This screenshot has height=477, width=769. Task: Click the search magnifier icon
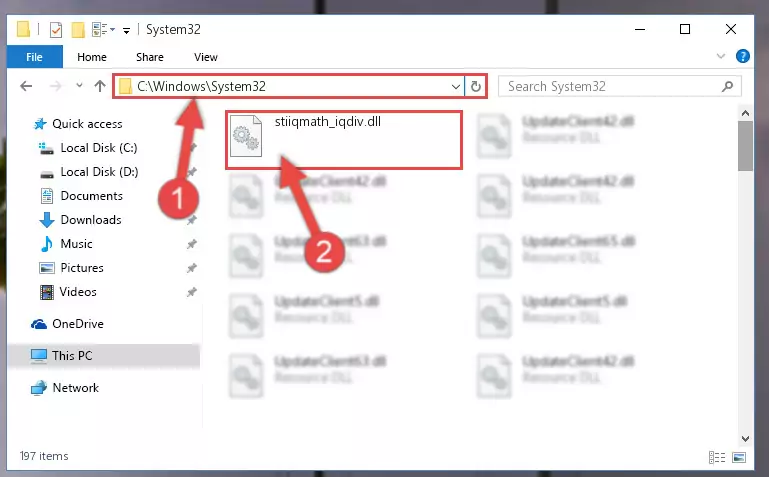[x=727, y=87]
